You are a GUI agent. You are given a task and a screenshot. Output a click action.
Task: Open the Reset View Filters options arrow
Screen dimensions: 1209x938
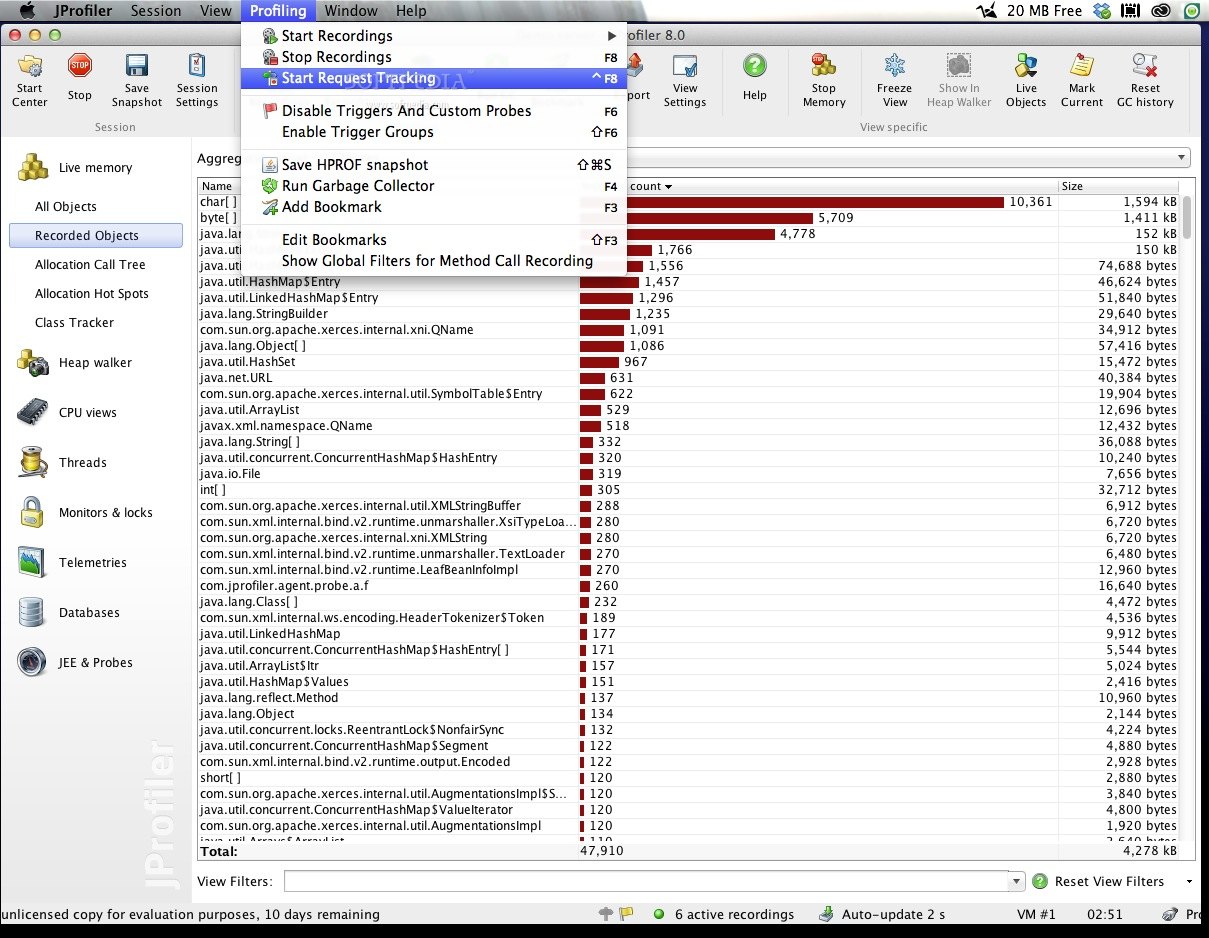tap(1189, 881)
